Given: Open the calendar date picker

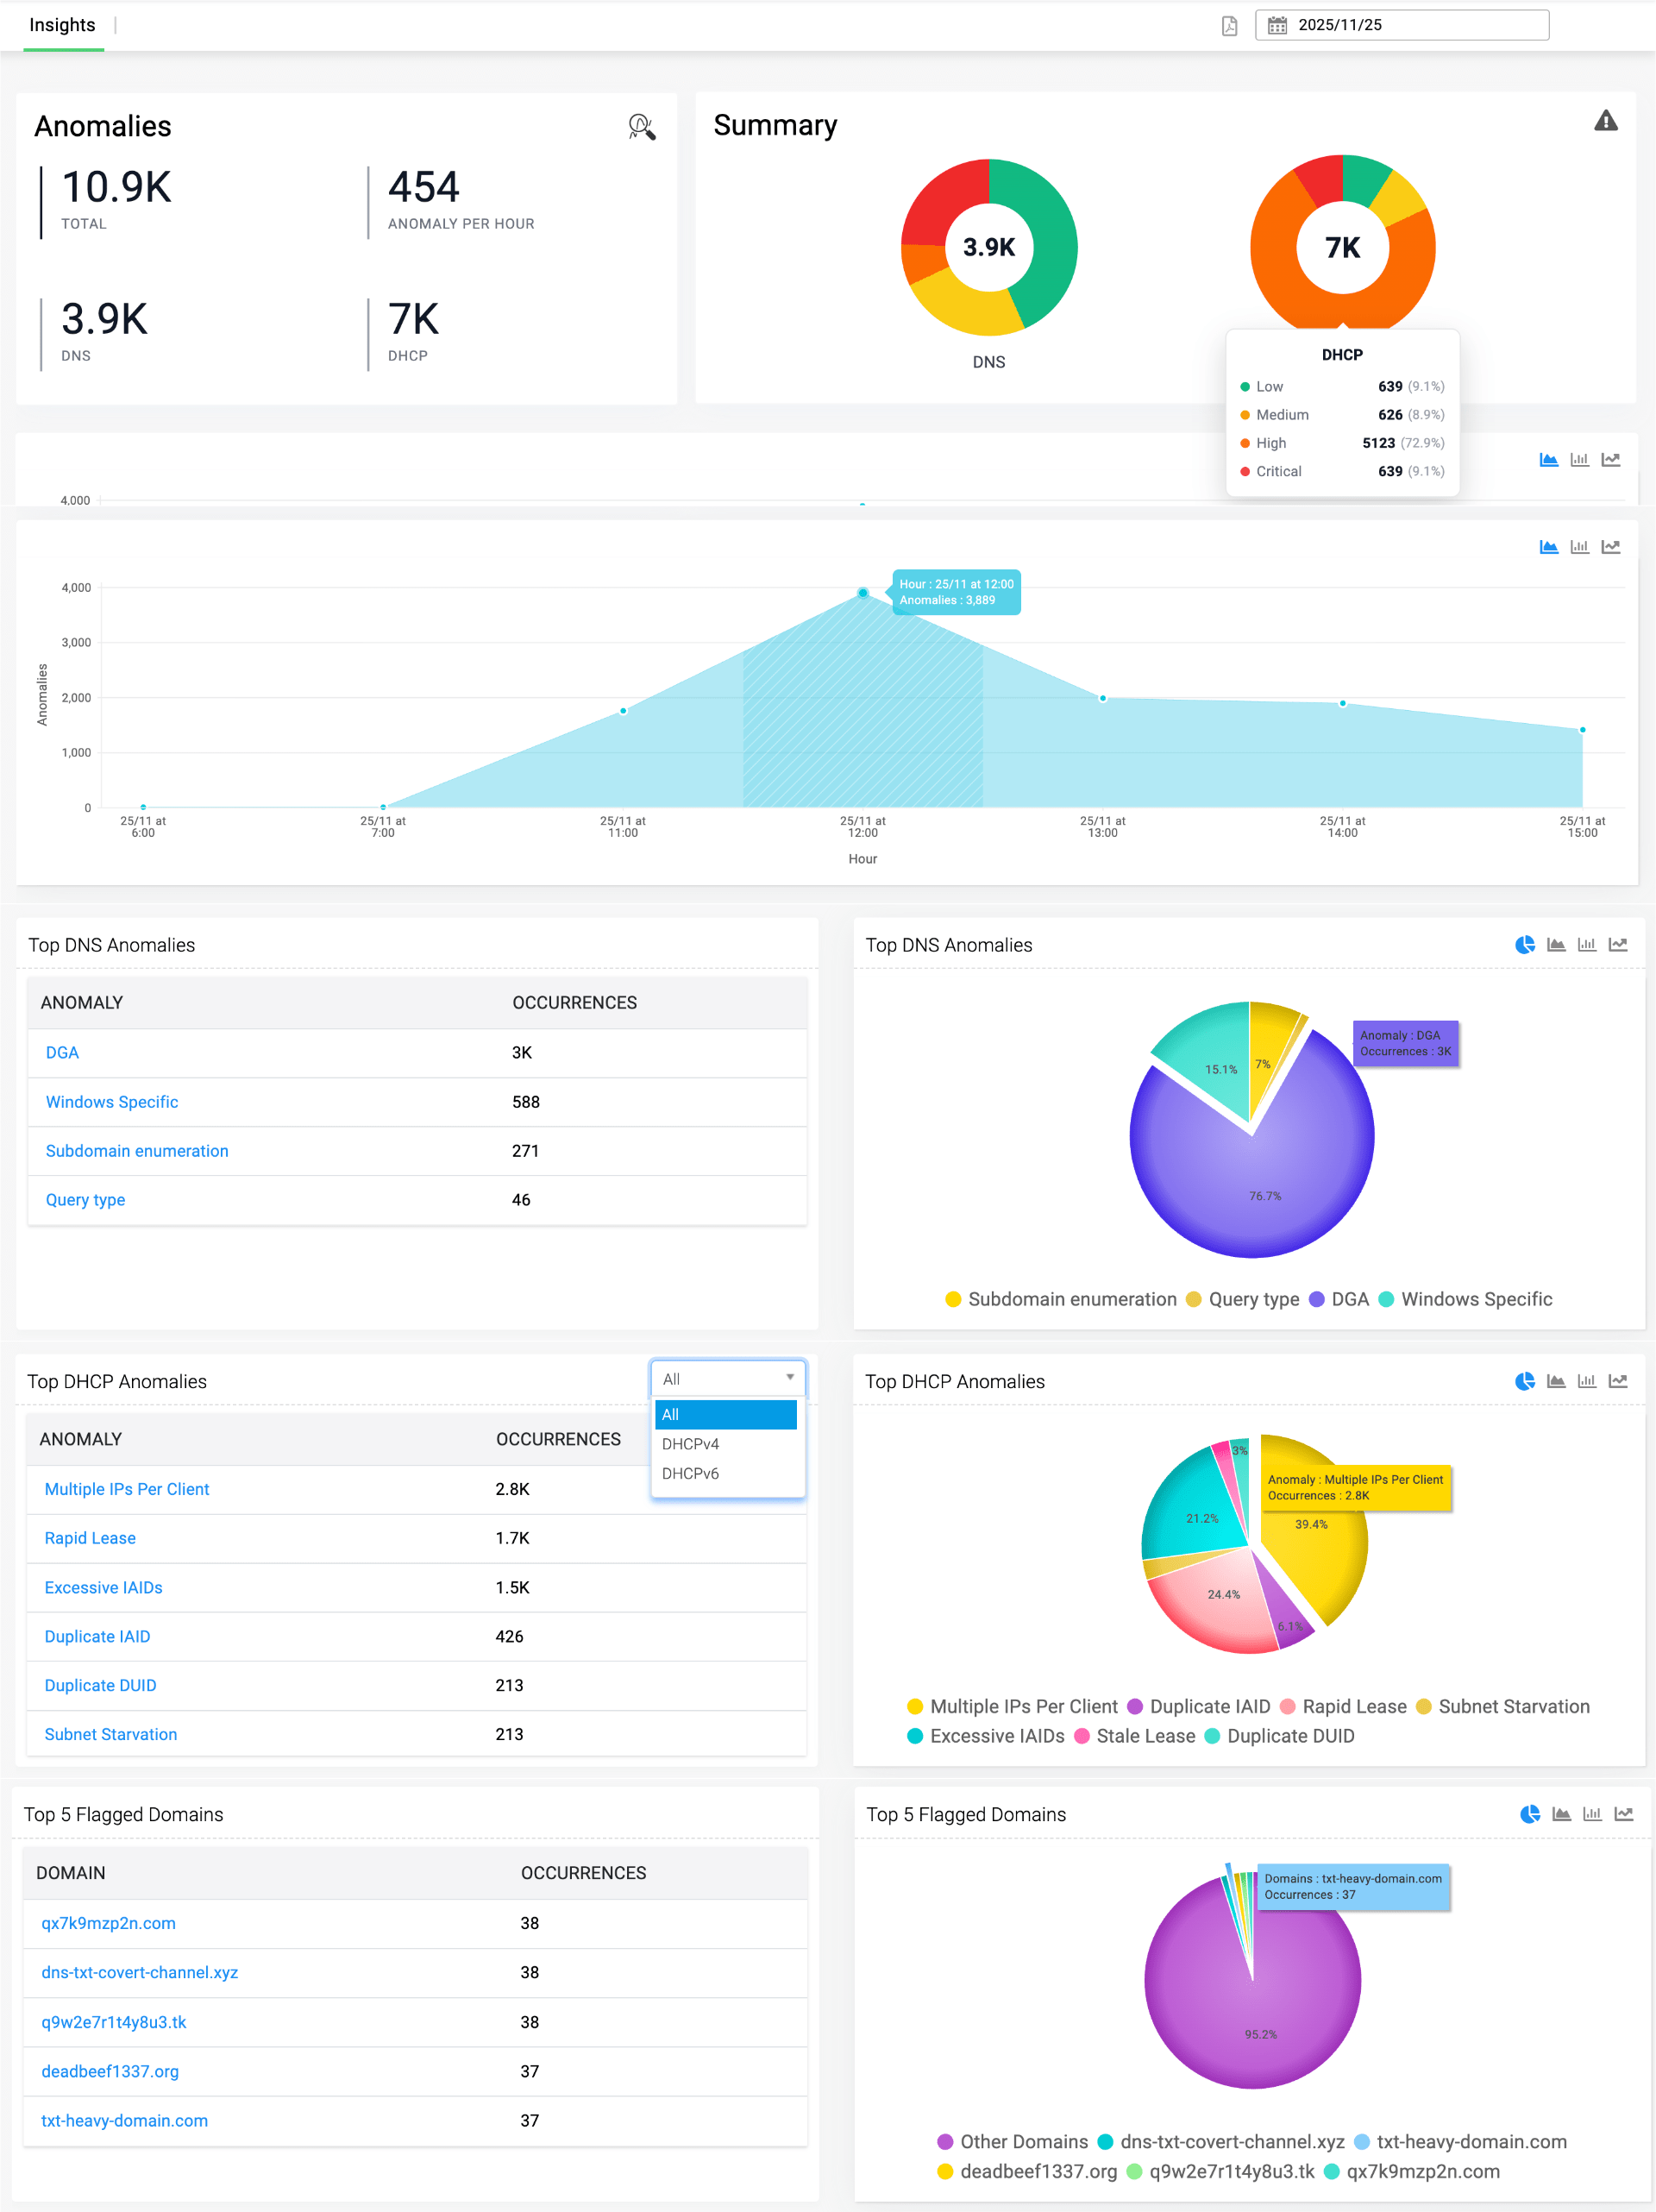Looking at the screenshot, I should [x=1277, y=25].
